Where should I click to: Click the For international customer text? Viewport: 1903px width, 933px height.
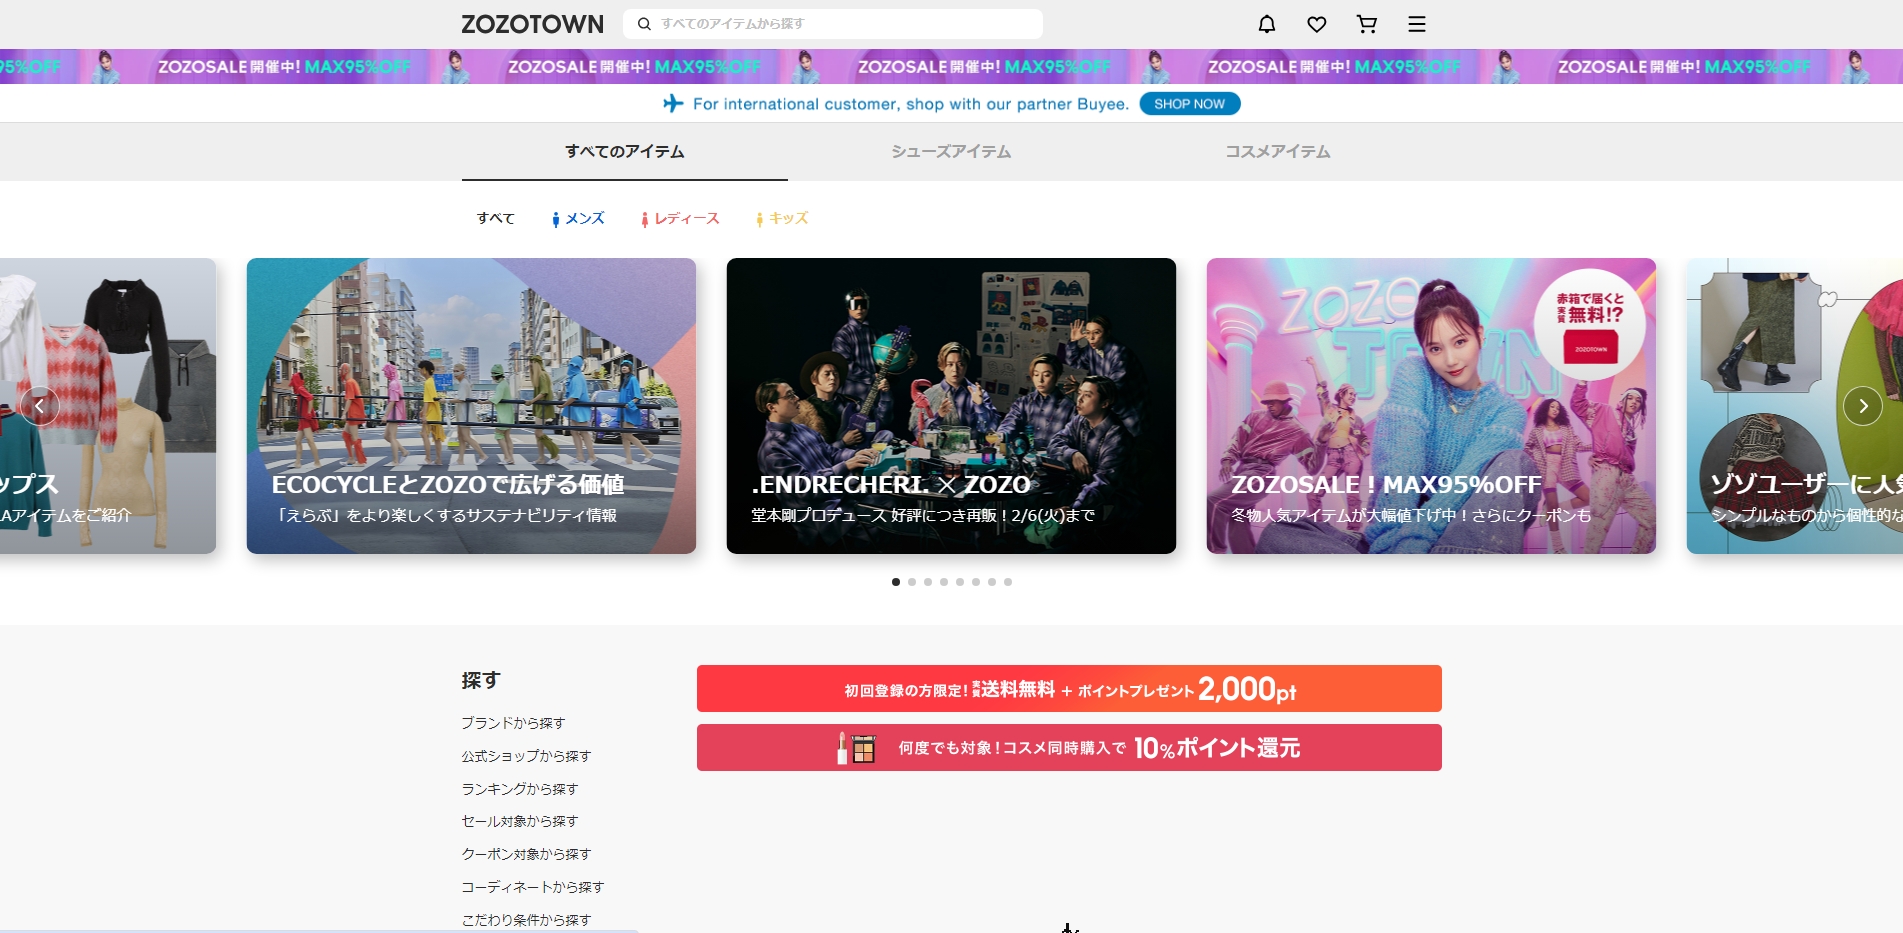(911, 104)
